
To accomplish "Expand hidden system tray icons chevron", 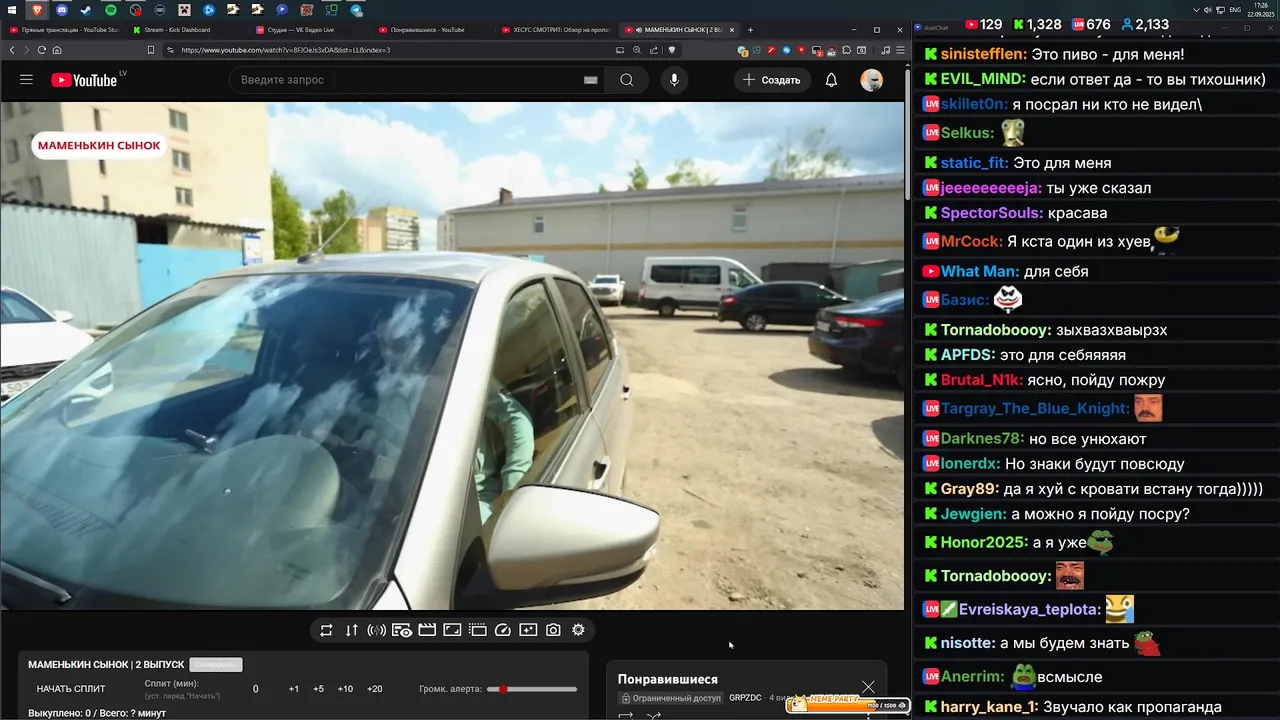I will [1194, 9].
